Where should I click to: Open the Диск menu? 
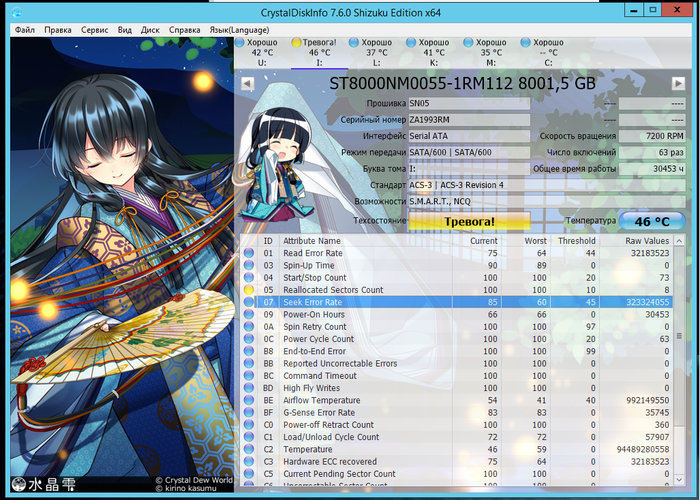click(151, 30)
